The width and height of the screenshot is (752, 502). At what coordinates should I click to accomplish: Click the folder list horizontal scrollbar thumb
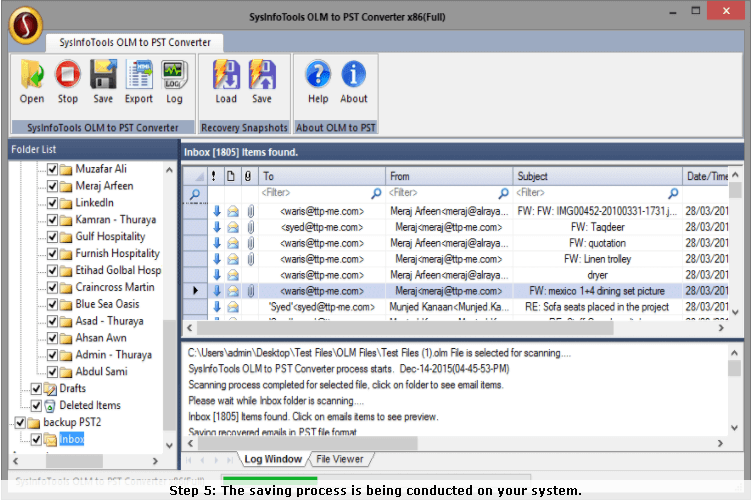point(74,461)
